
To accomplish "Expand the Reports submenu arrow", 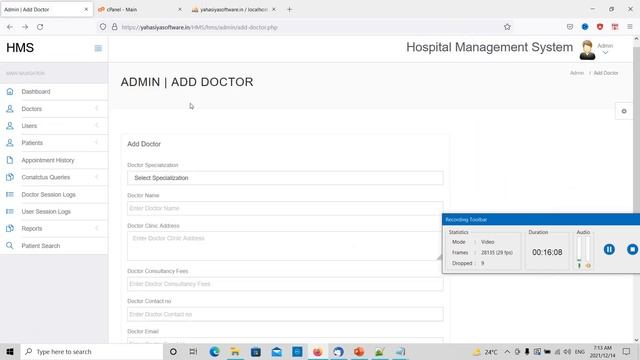I will (97, 229).
